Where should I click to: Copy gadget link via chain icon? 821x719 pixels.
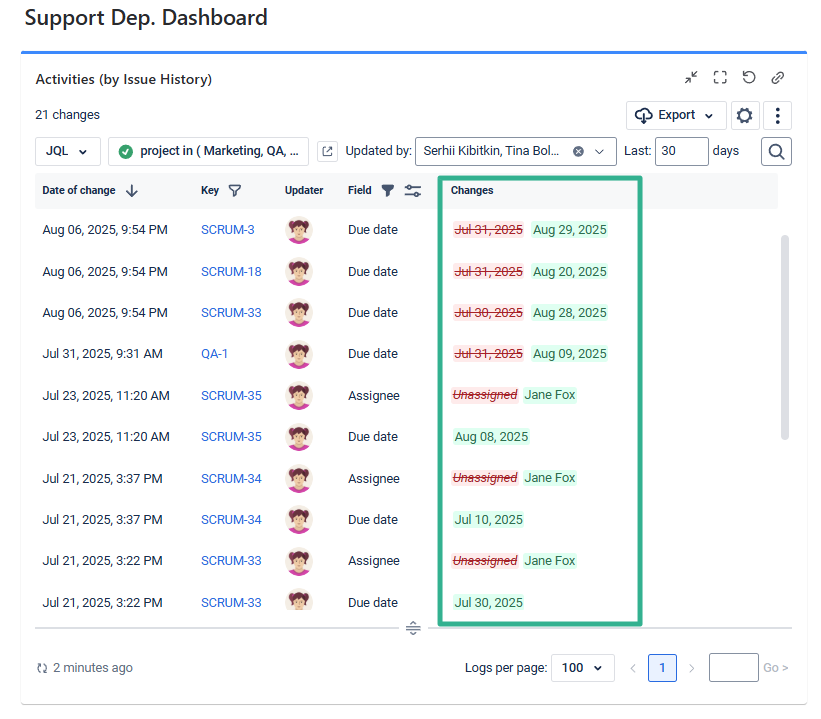point(777,78)
